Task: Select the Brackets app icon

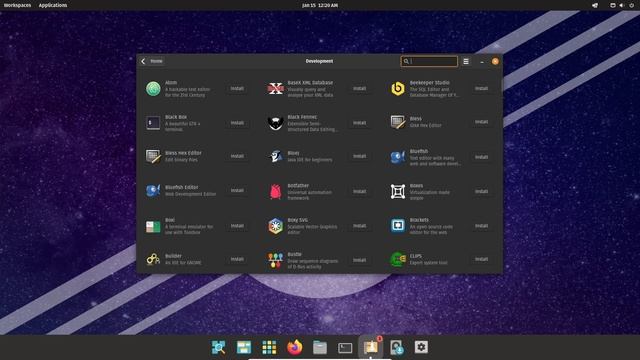Action: pos(398,225)
